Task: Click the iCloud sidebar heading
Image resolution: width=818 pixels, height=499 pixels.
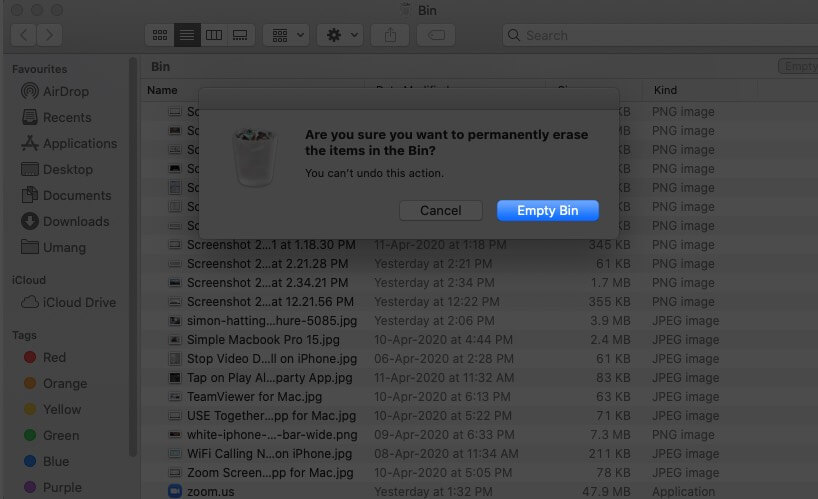Action: tap(29, 280)
